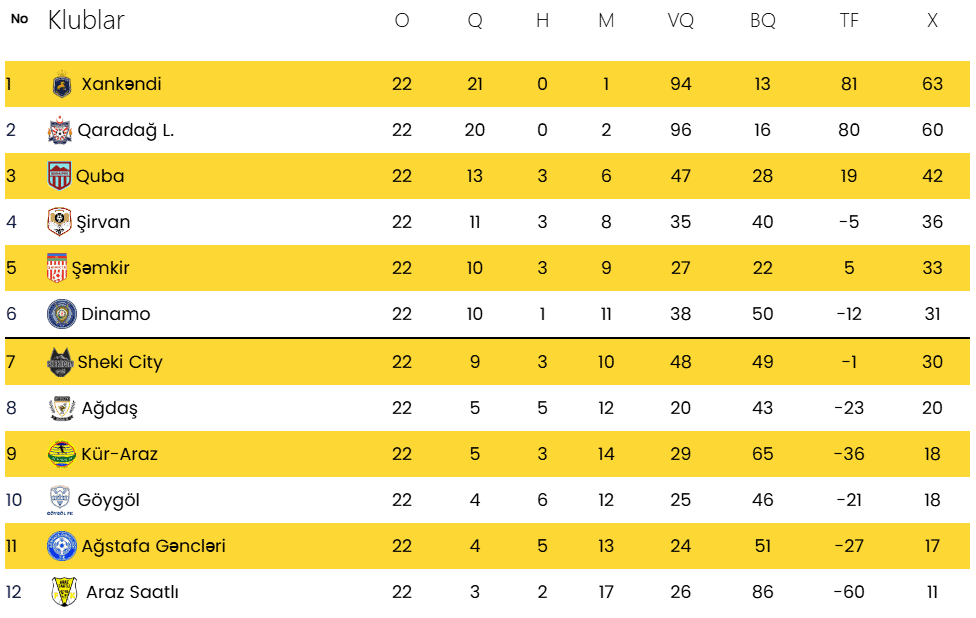
Task: Click the Ağstafa Gəncləri blue emblem
Action: pyautogui.click(x=62, y=546)
